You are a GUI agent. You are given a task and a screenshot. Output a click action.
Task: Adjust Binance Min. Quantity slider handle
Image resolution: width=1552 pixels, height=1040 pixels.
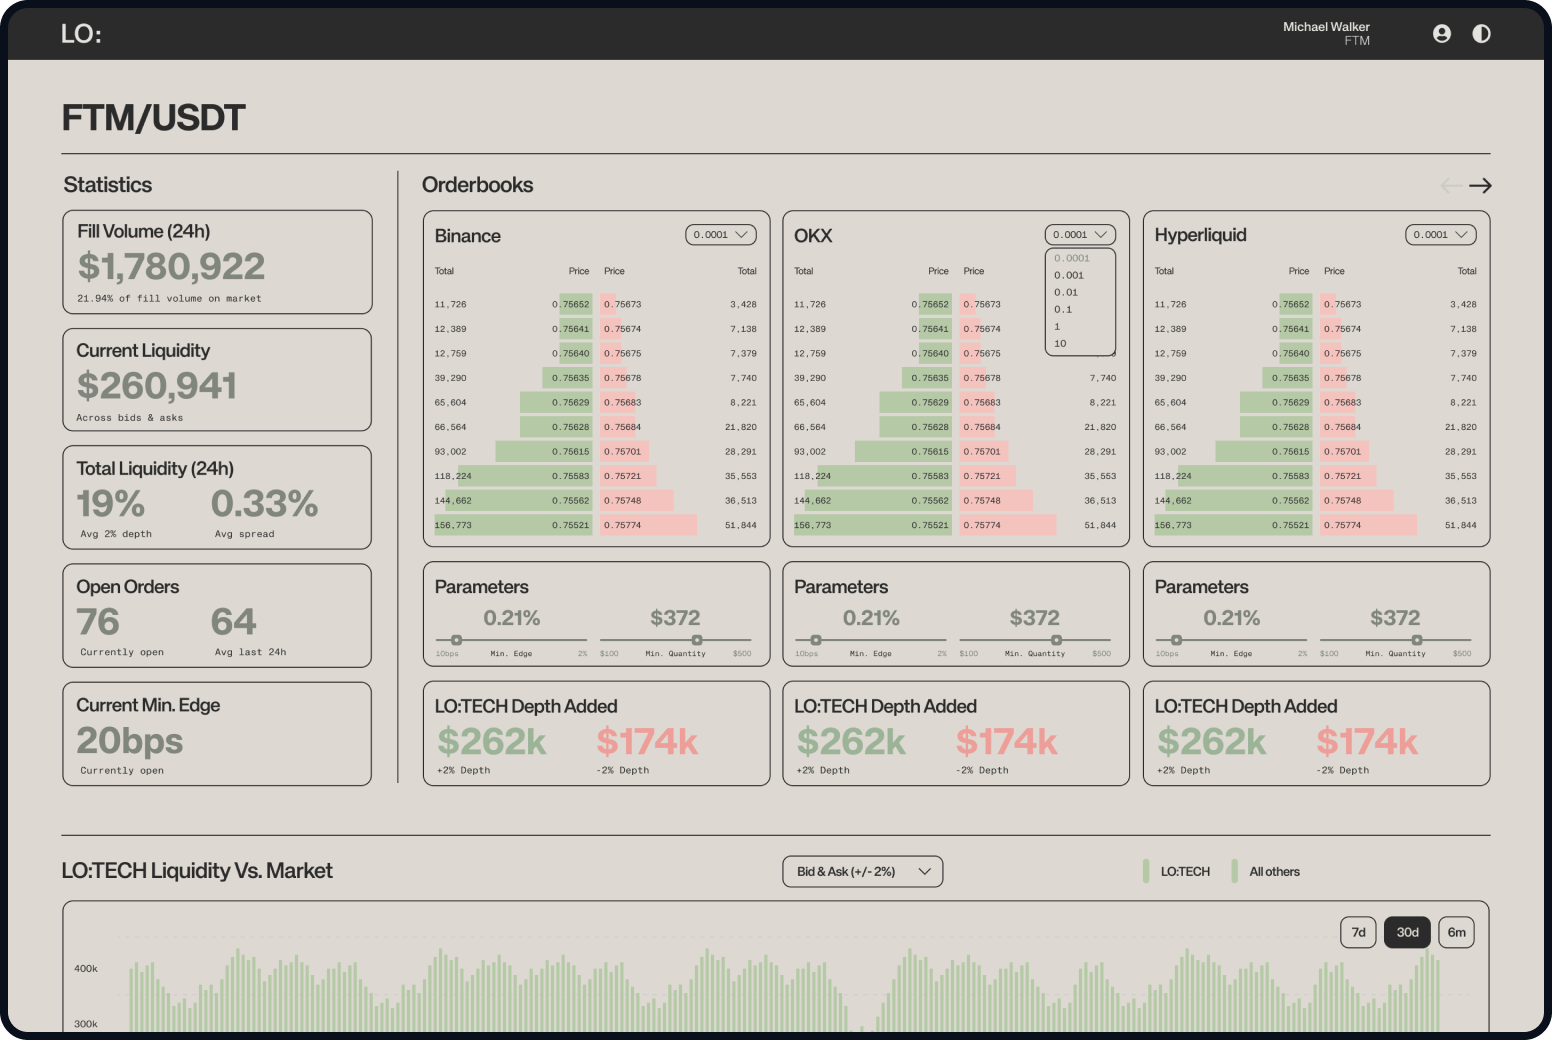(697, 640)
